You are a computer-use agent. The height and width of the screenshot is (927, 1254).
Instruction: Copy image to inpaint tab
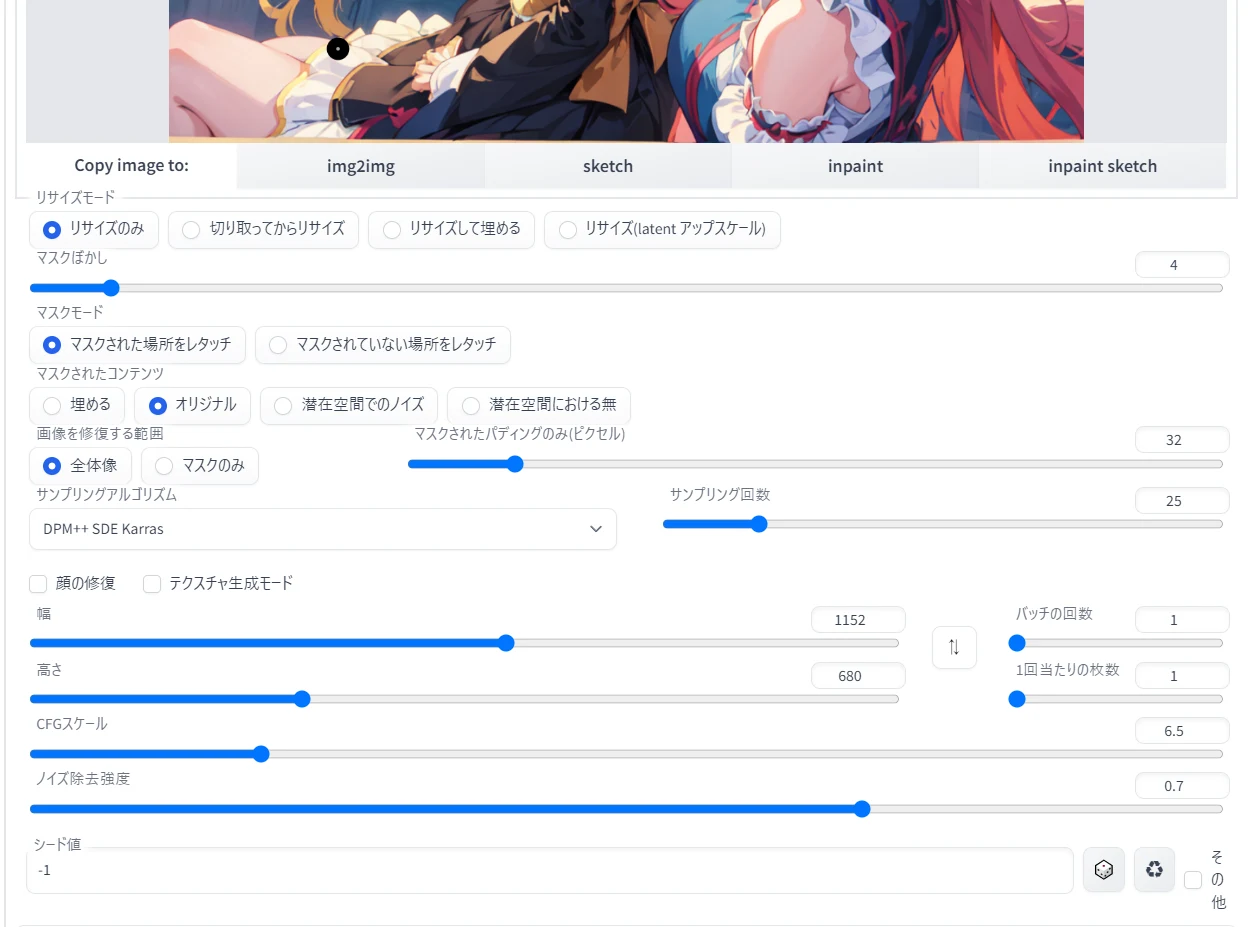855,166
